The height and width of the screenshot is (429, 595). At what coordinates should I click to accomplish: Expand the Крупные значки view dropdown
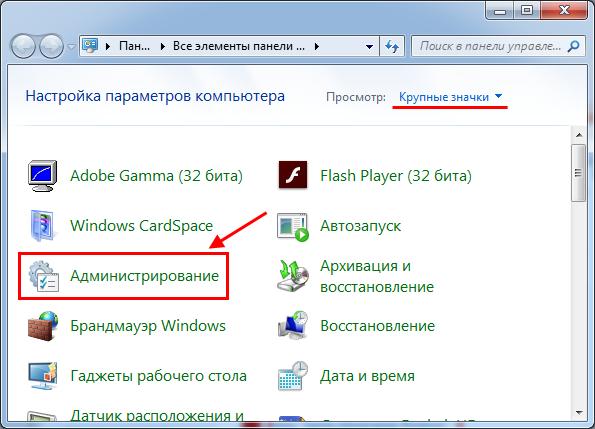click(450, 97)
